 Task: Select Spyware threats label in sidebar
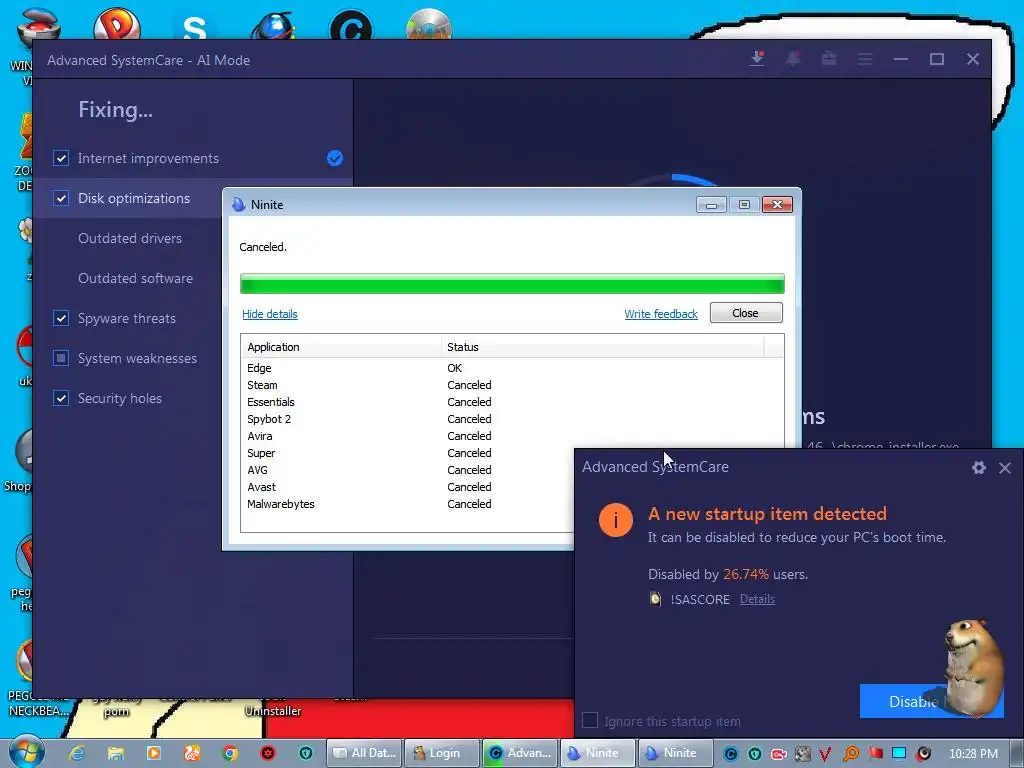click(x=127, y=318)
